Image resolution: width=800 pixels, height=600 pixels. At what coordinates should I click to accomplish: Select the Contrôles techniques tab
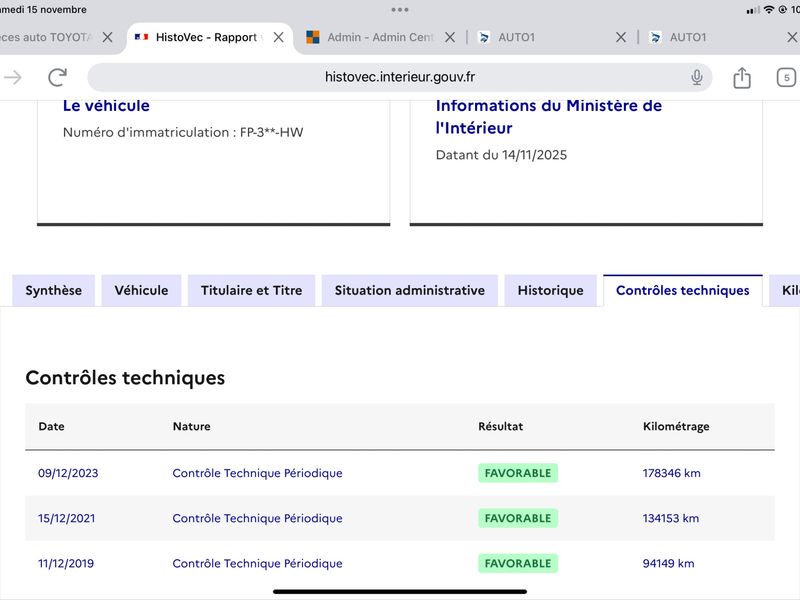pos(682,291)
